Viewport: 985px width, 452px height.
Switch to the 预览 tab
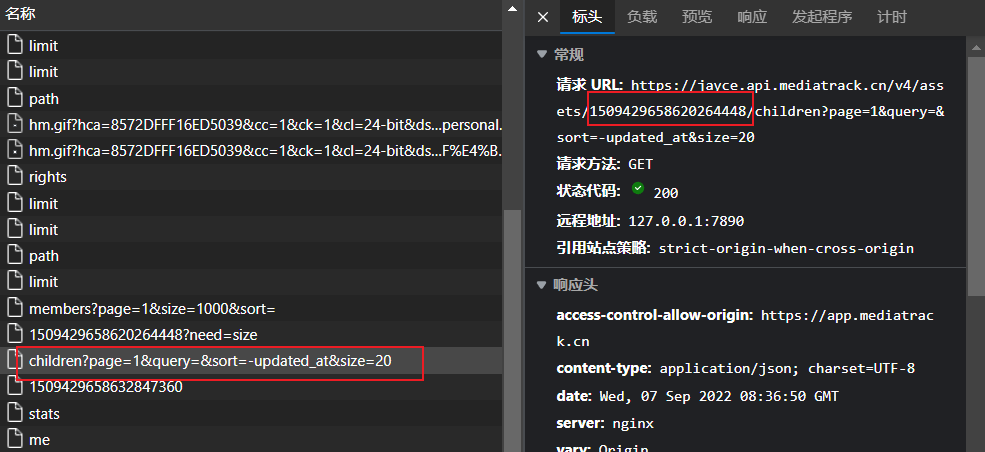(x=697, y=17)
